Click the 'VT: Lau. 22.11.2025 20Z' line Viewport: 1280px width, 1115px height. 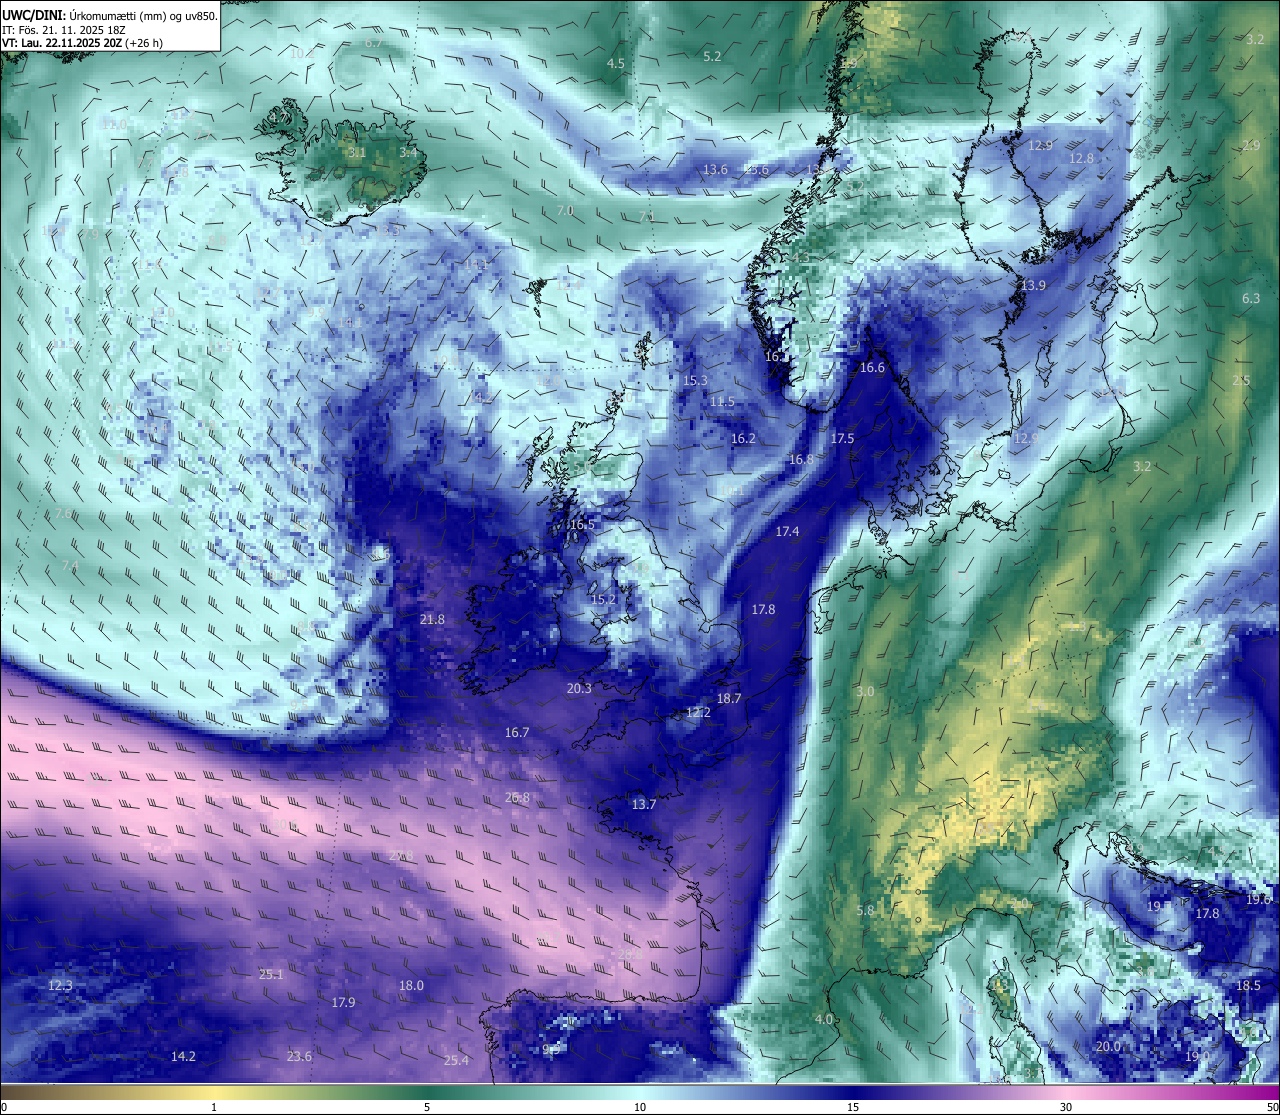coord(82,43)
